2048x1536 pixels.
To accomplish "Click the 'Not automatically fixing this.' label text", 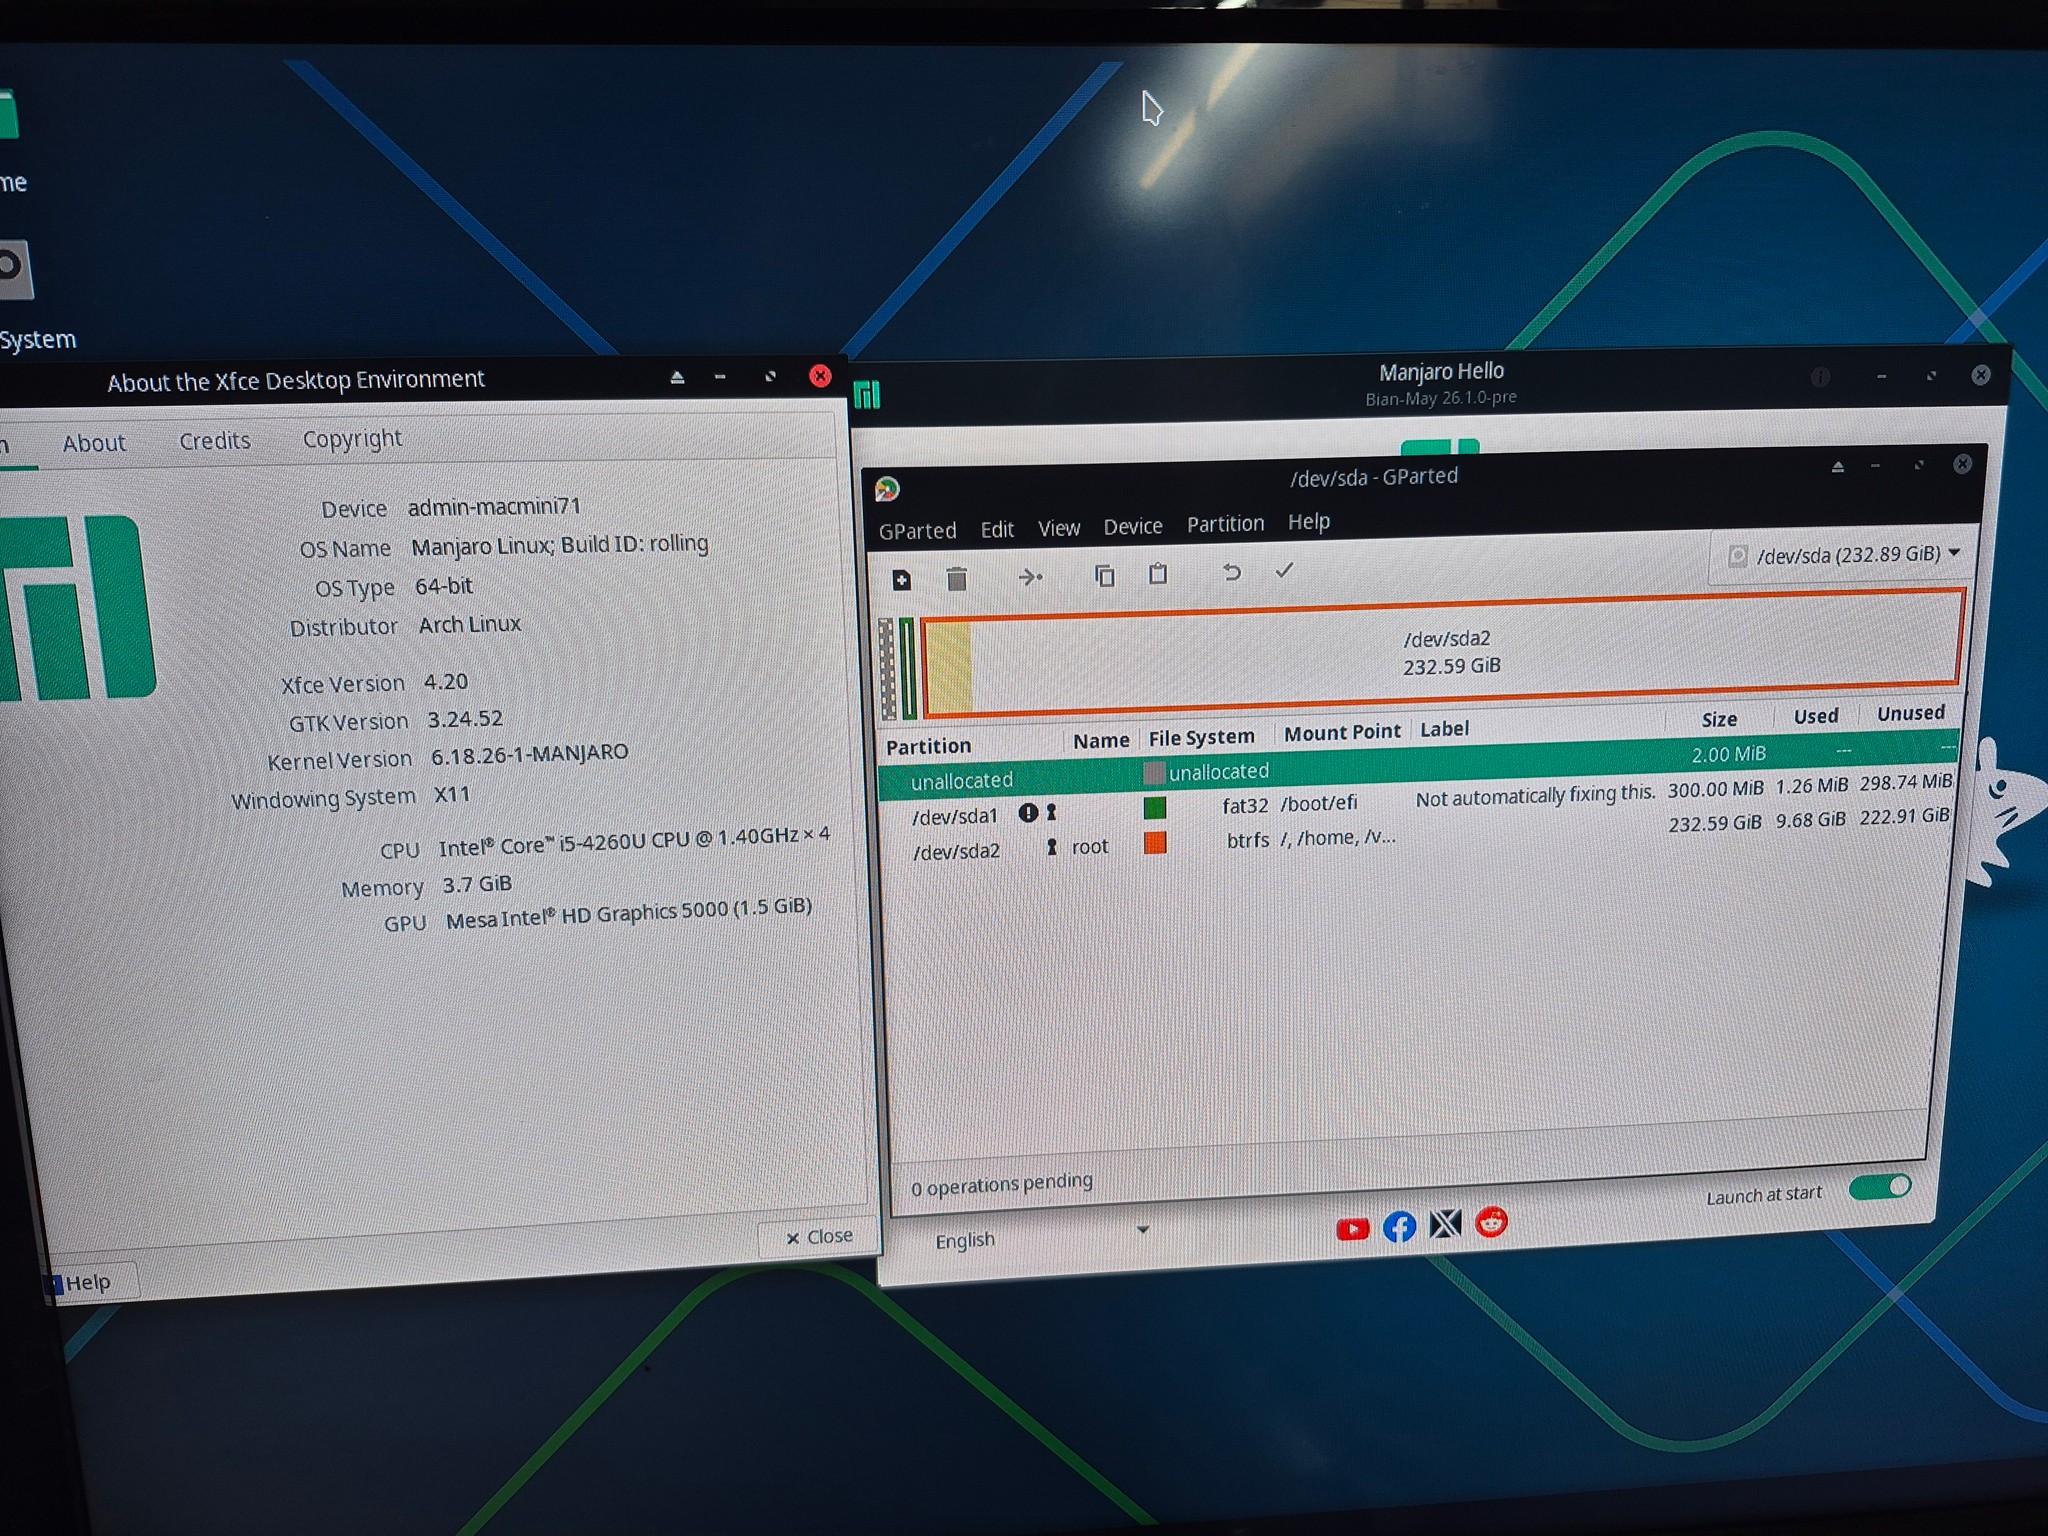I will (1535, 796).
